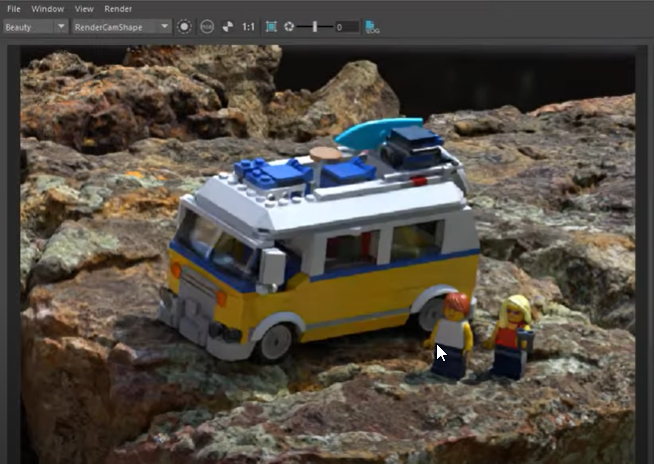Viewport: 654px width, 464px height.
Task: Open the log window icon
Action: 372,26
